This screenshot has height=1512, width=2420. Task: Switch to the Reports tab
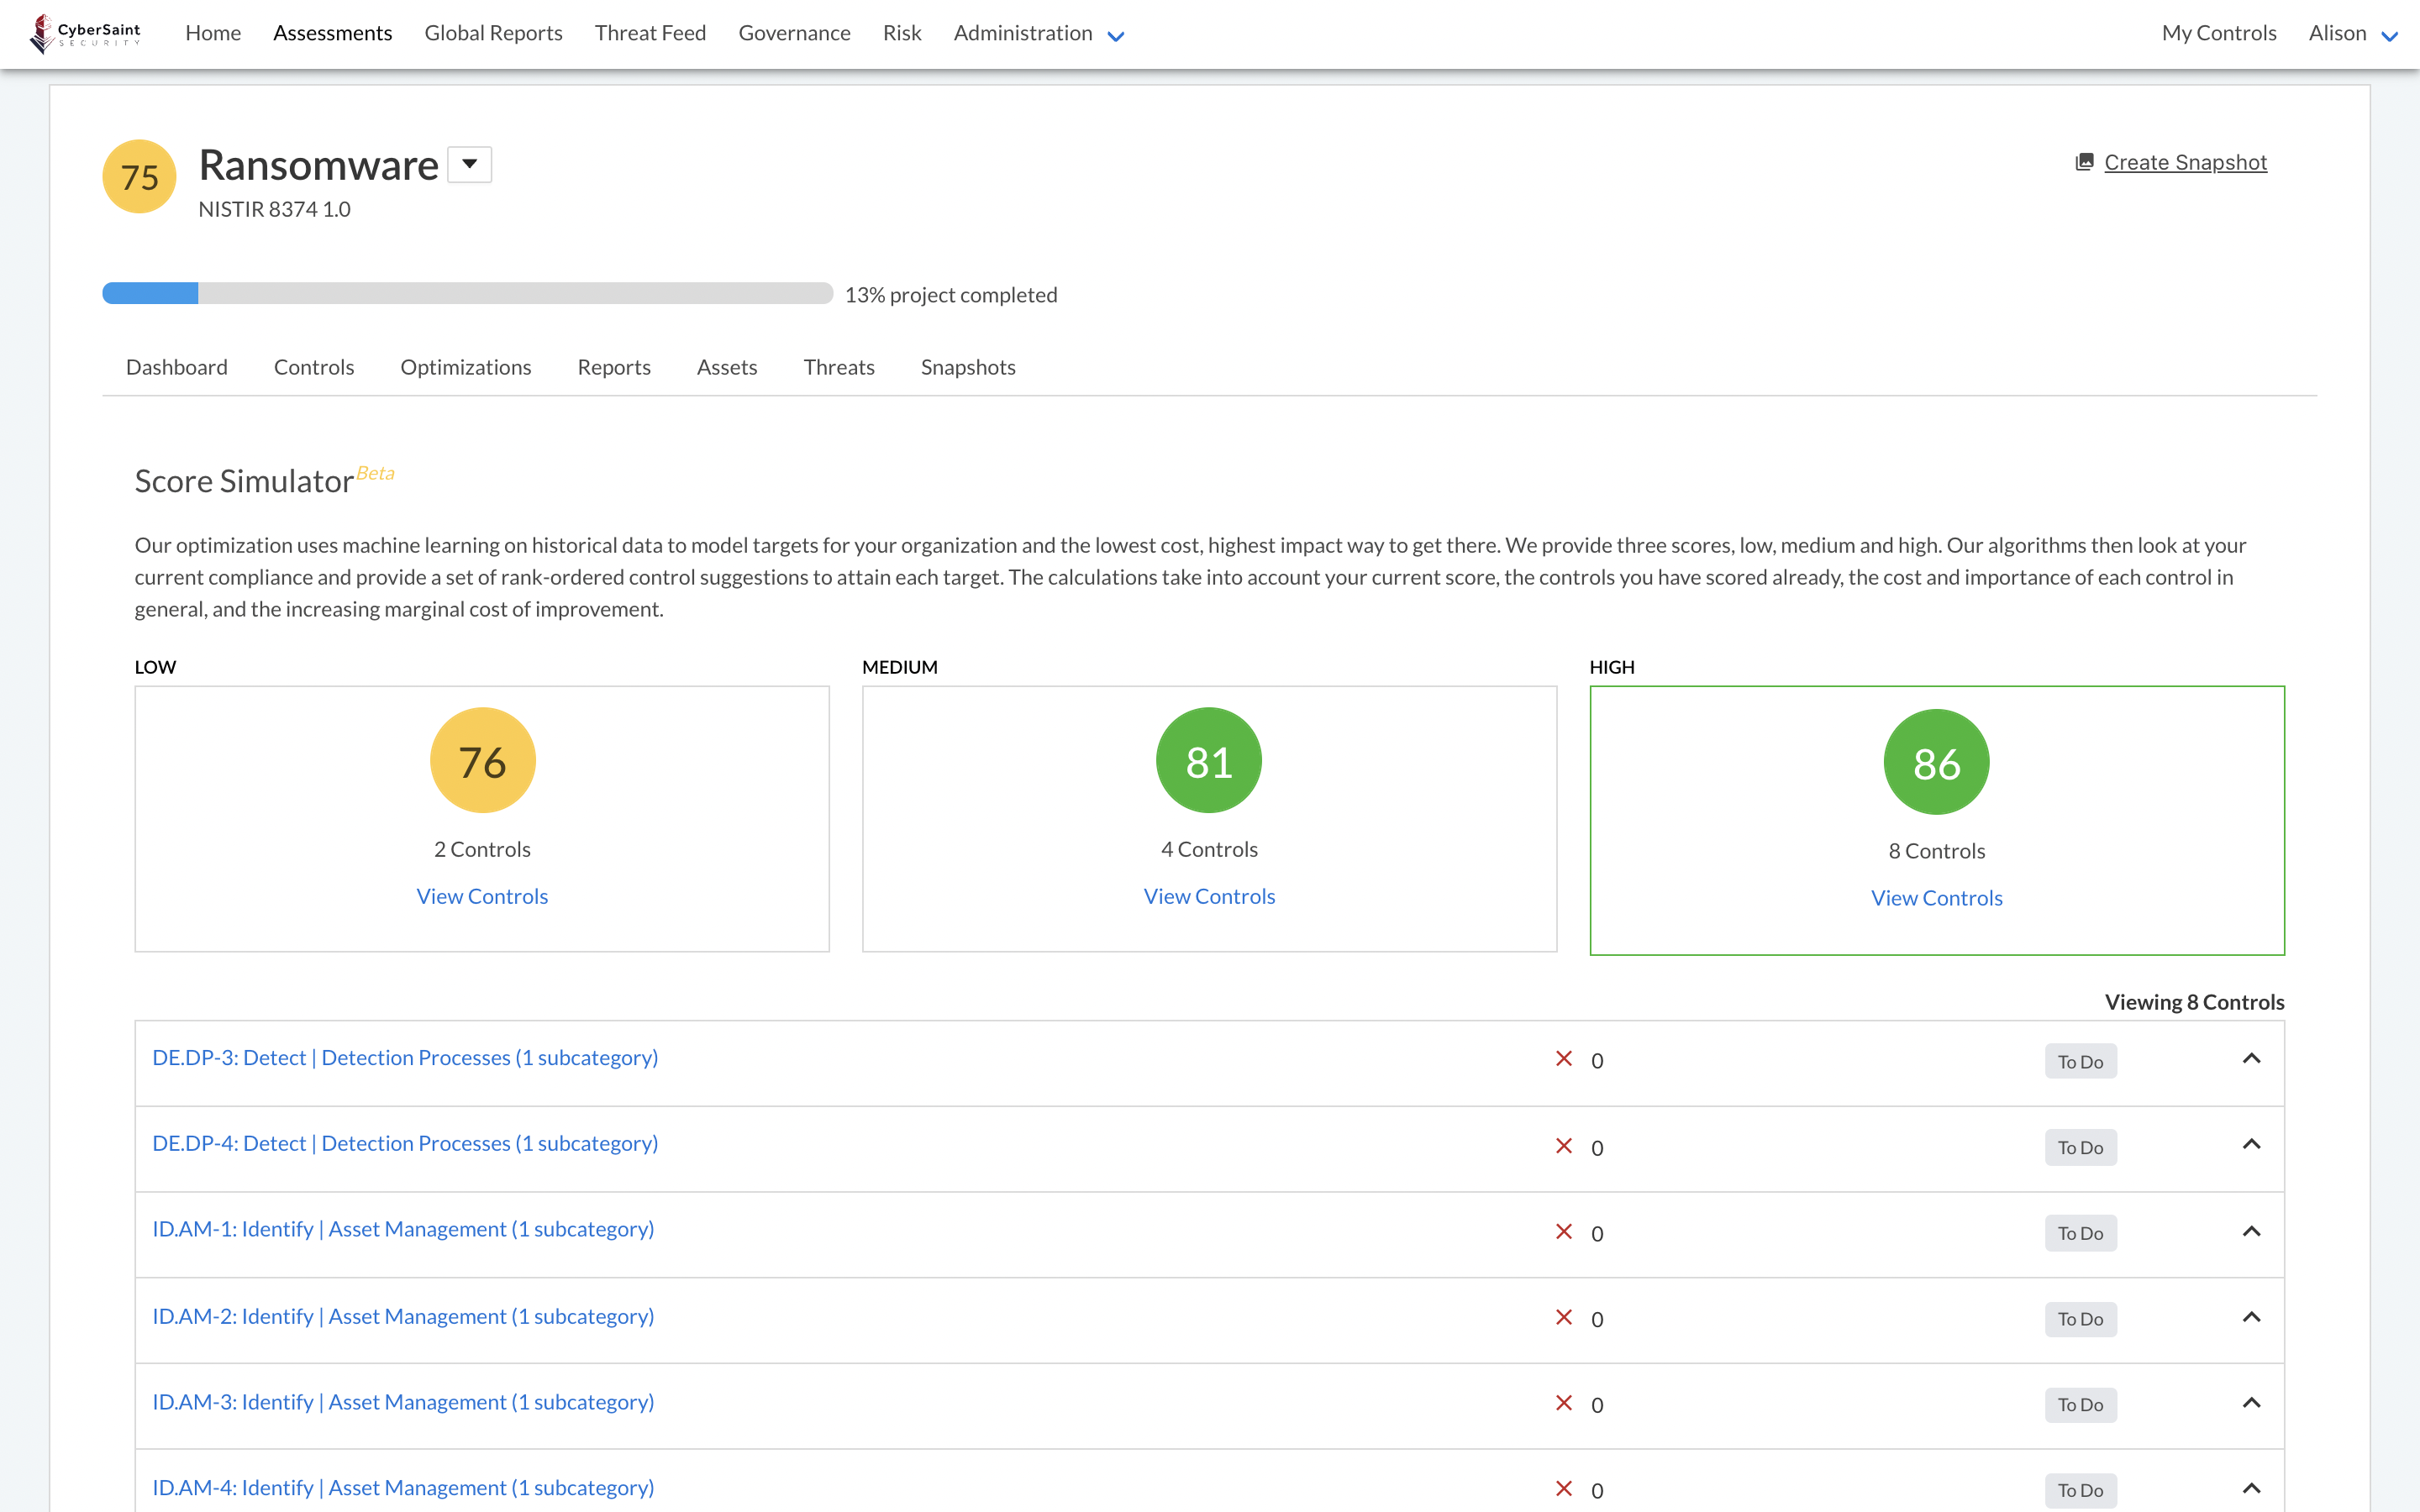coord(614,367)
